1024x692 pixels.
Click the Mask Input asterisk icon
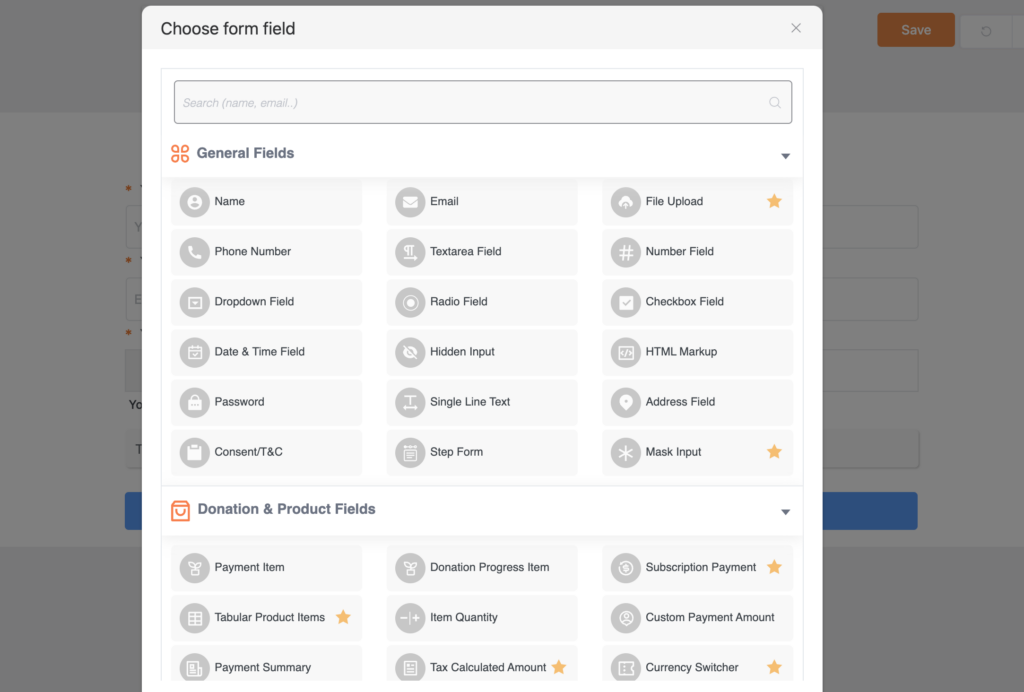626,452
